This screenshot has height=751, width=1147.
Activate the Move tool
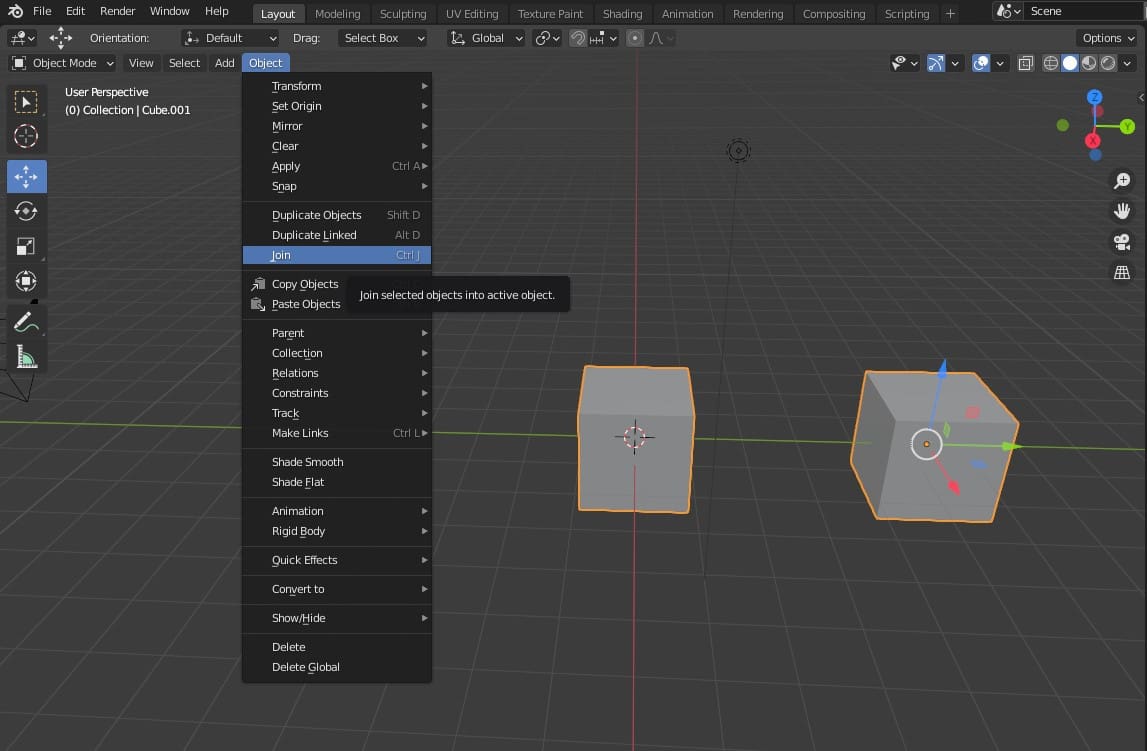point(26,176)
